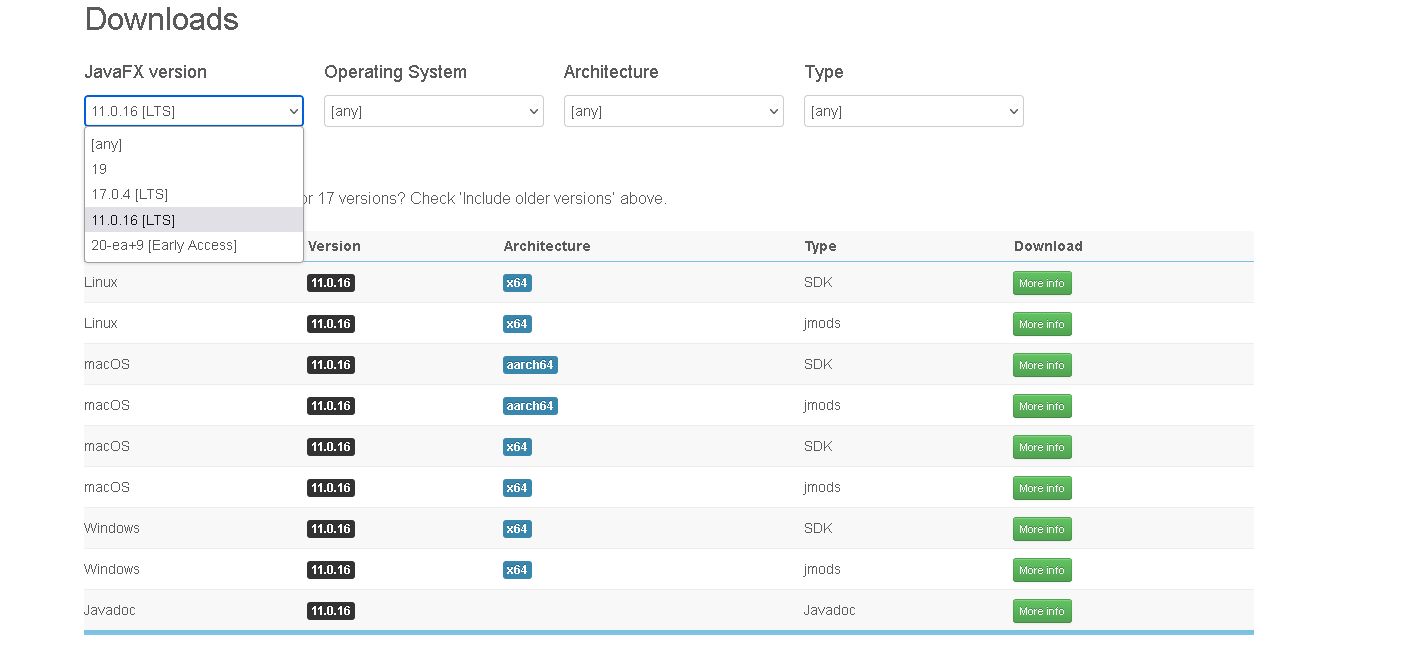Open 'More info' for macOS aarch64 jmods
This screenshot has width=1416, height=669.
(1041, 406)
